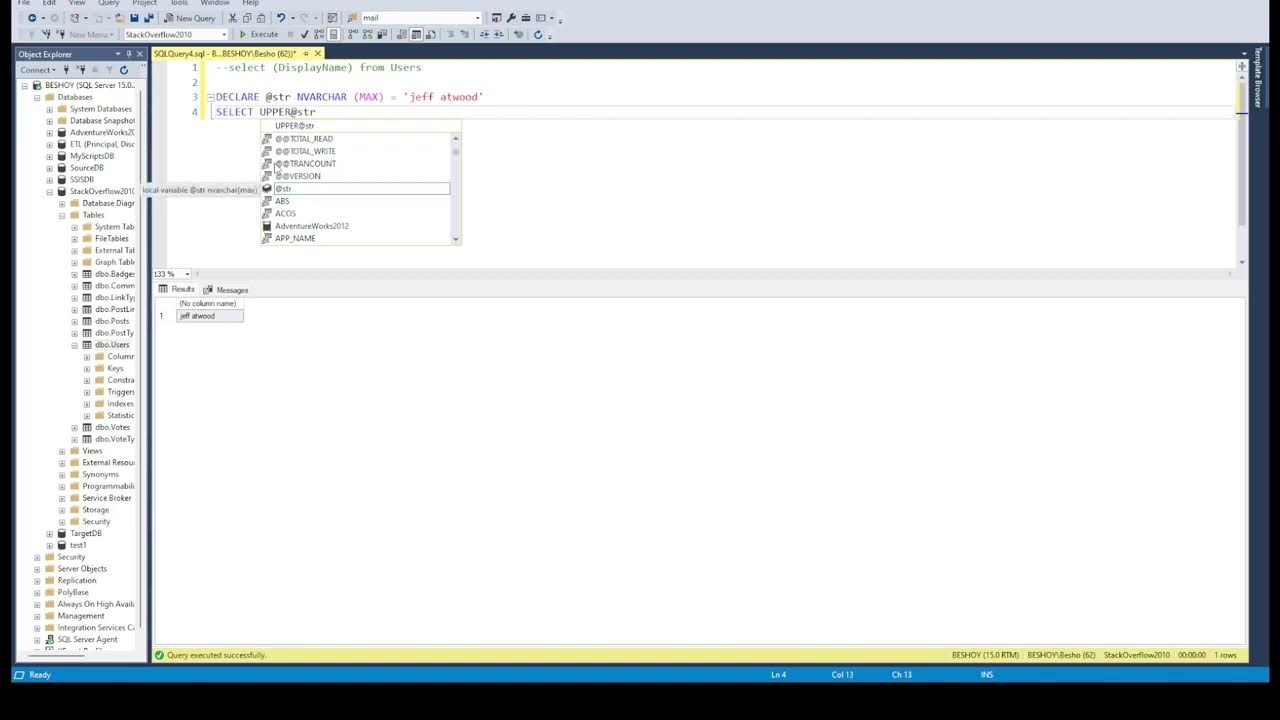The height and width of the screenshot is (720, 1280).
Task: Click the BESHOY server node icon
Action: [38, 86]
